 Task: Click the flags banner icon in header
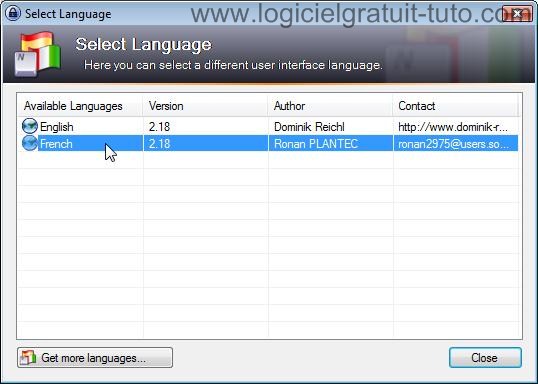(x=38, y=54)
